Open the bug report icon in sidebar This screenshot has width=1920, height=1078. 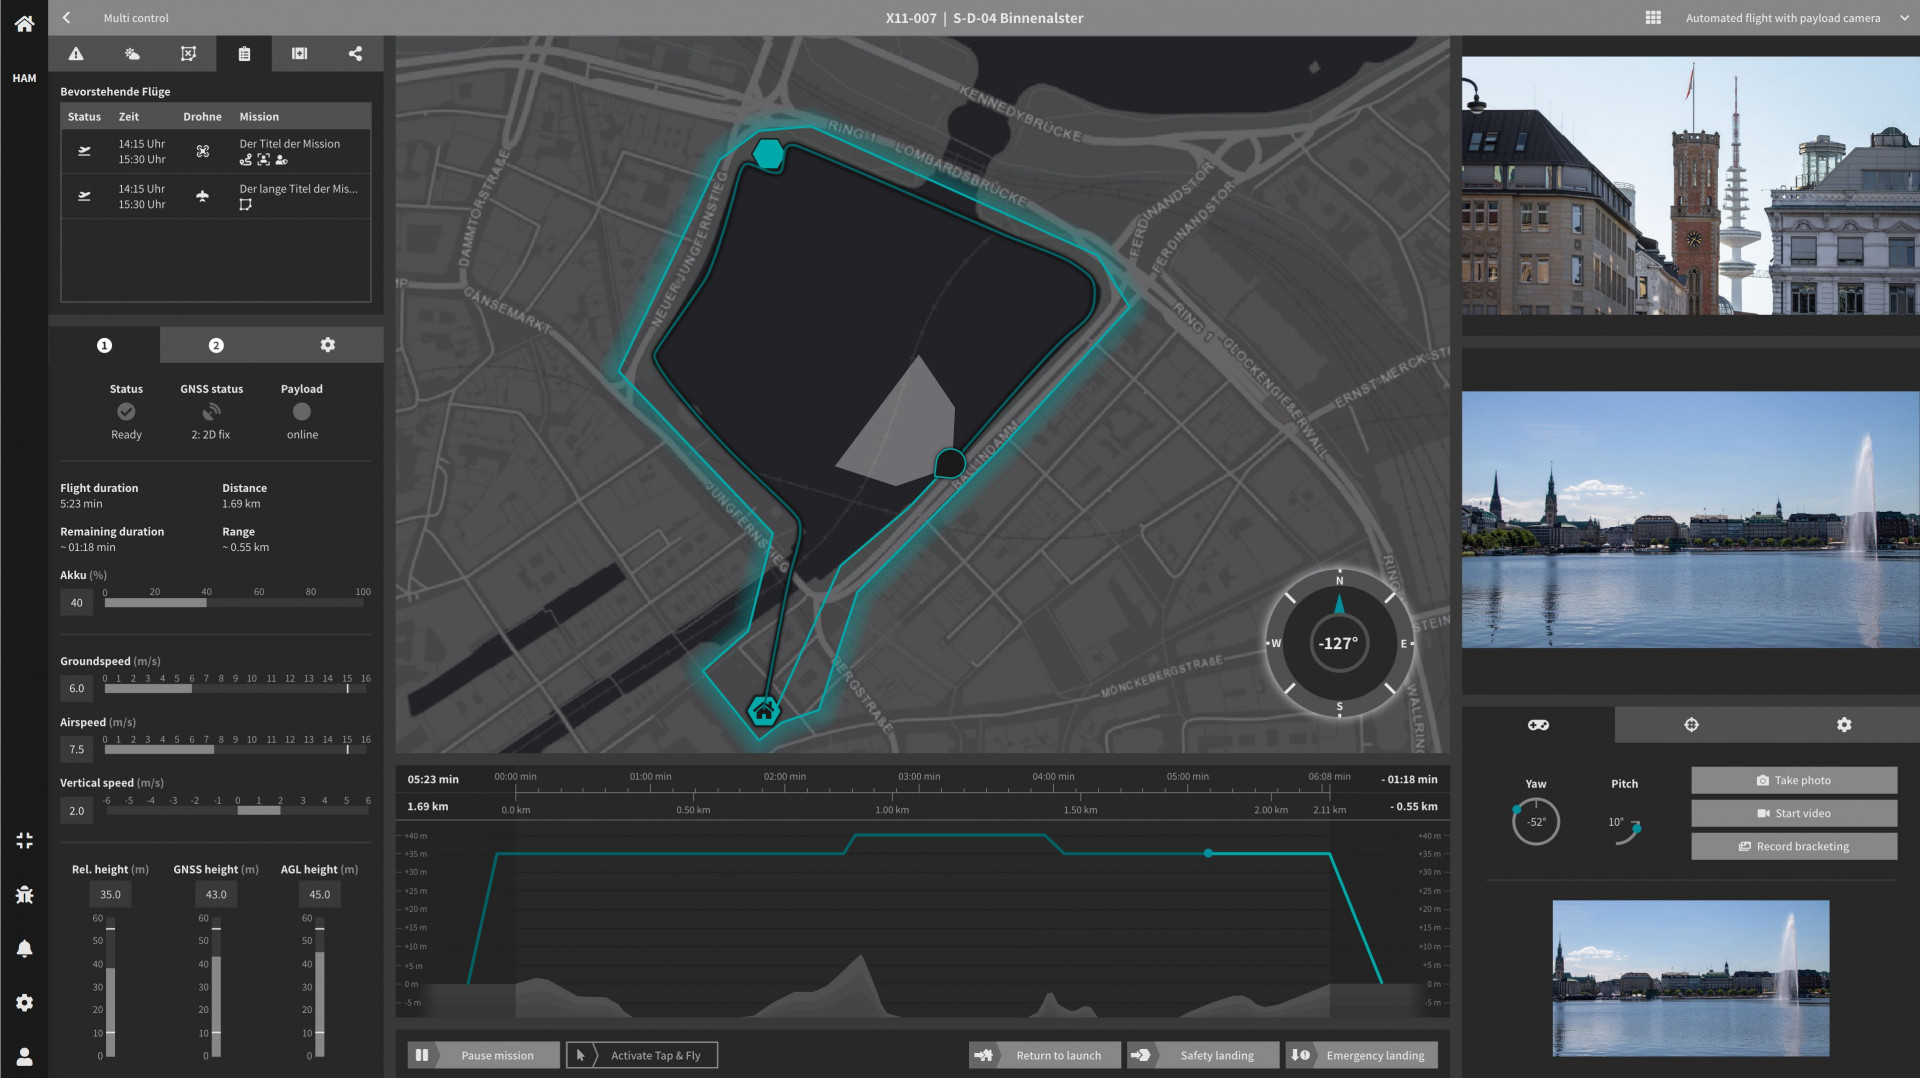pos(24,895)
